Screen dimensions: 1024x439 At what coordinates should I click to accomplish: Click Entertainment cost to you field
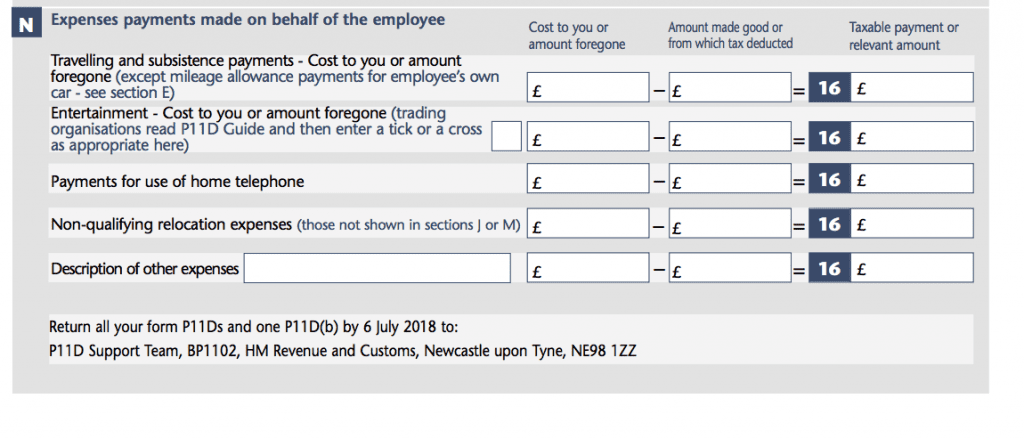(588, 136)
